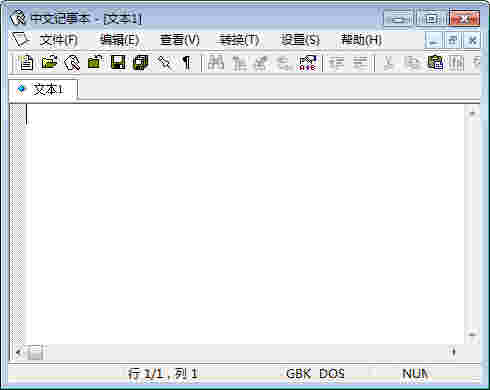The width and height of the screenshot is (490, 390).
Task: Open the 编辑(E) menu
Action: click(119, 40)
